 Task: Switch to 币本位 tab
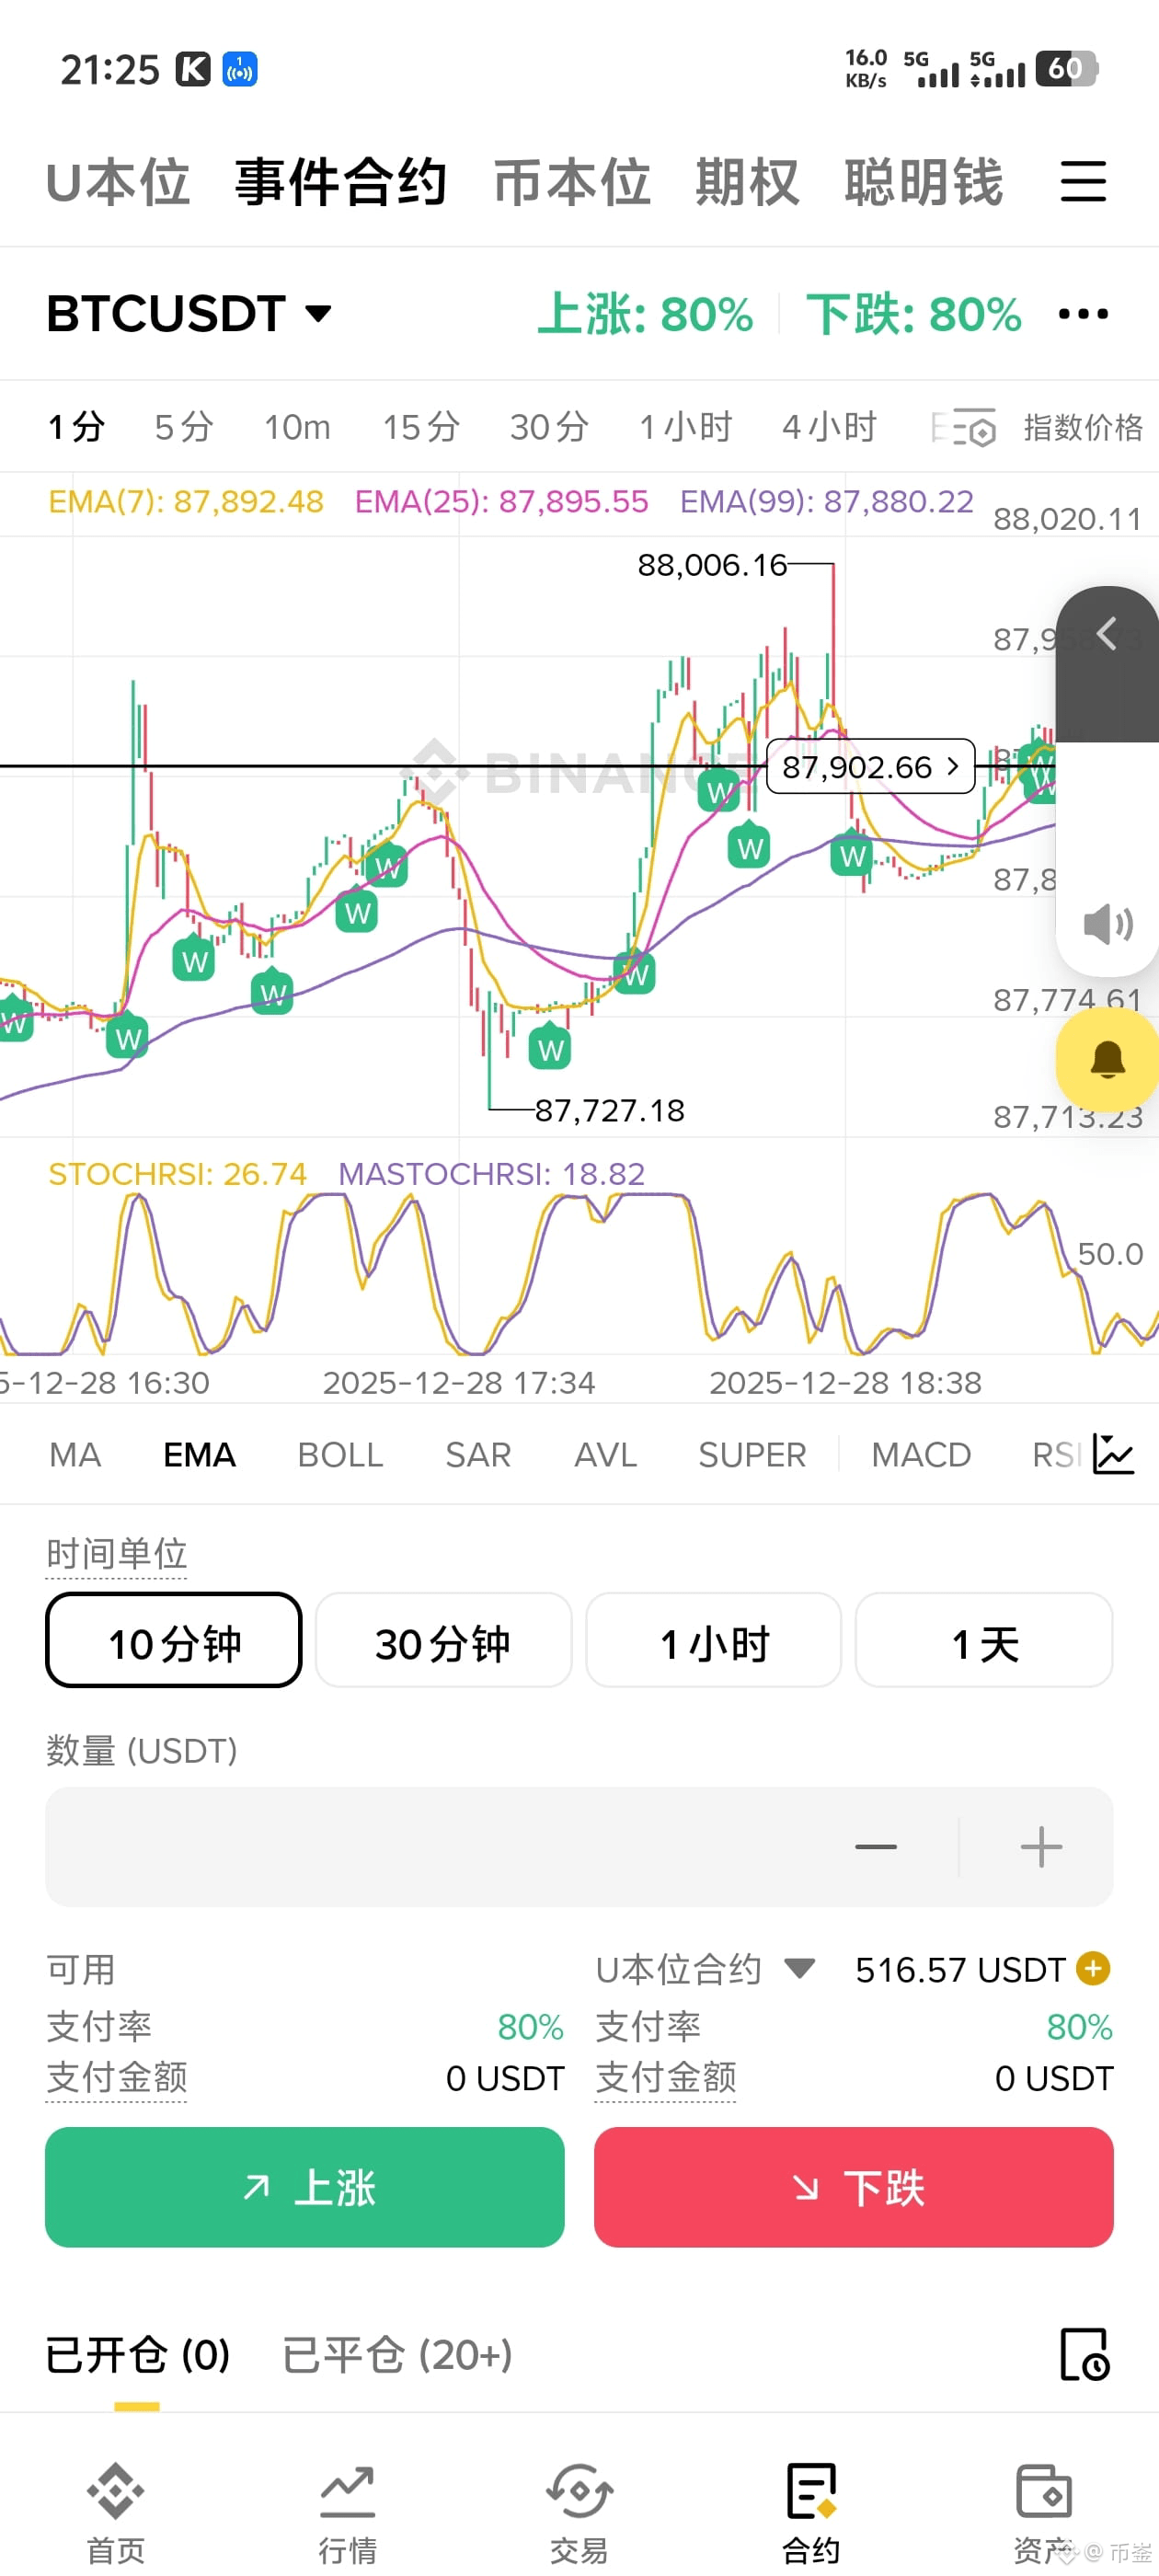[572, 182]
